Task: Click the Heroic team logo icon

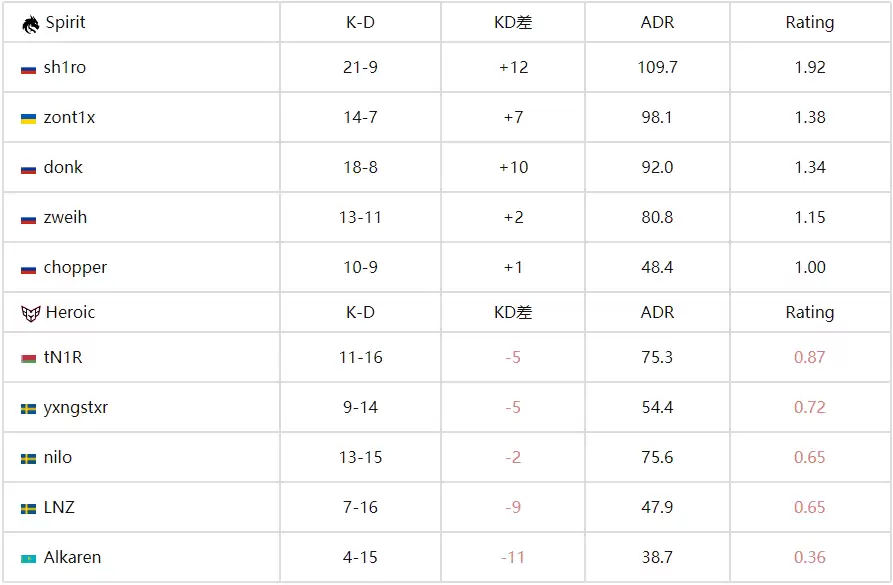Action: click(29, 313)
